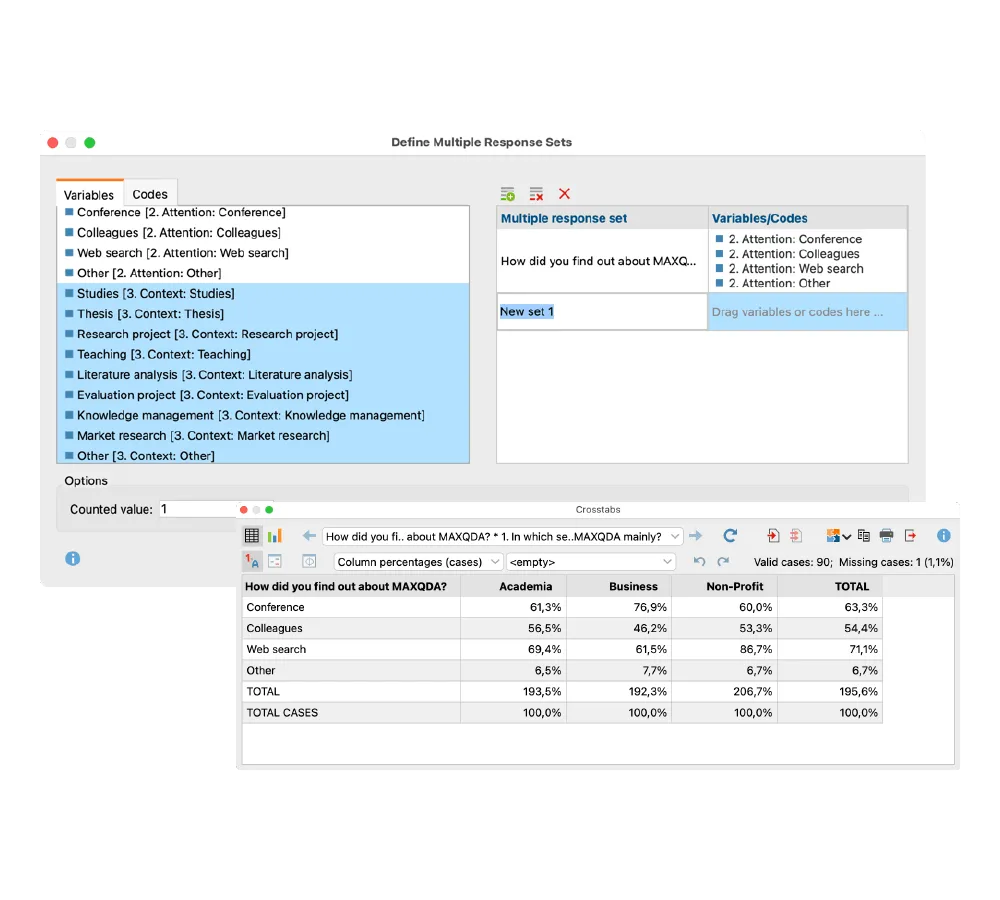The height and width of the screenshot is (900, 1000).
Task: Switch Crosstabs to table view
Action: (x=252, y=536)
